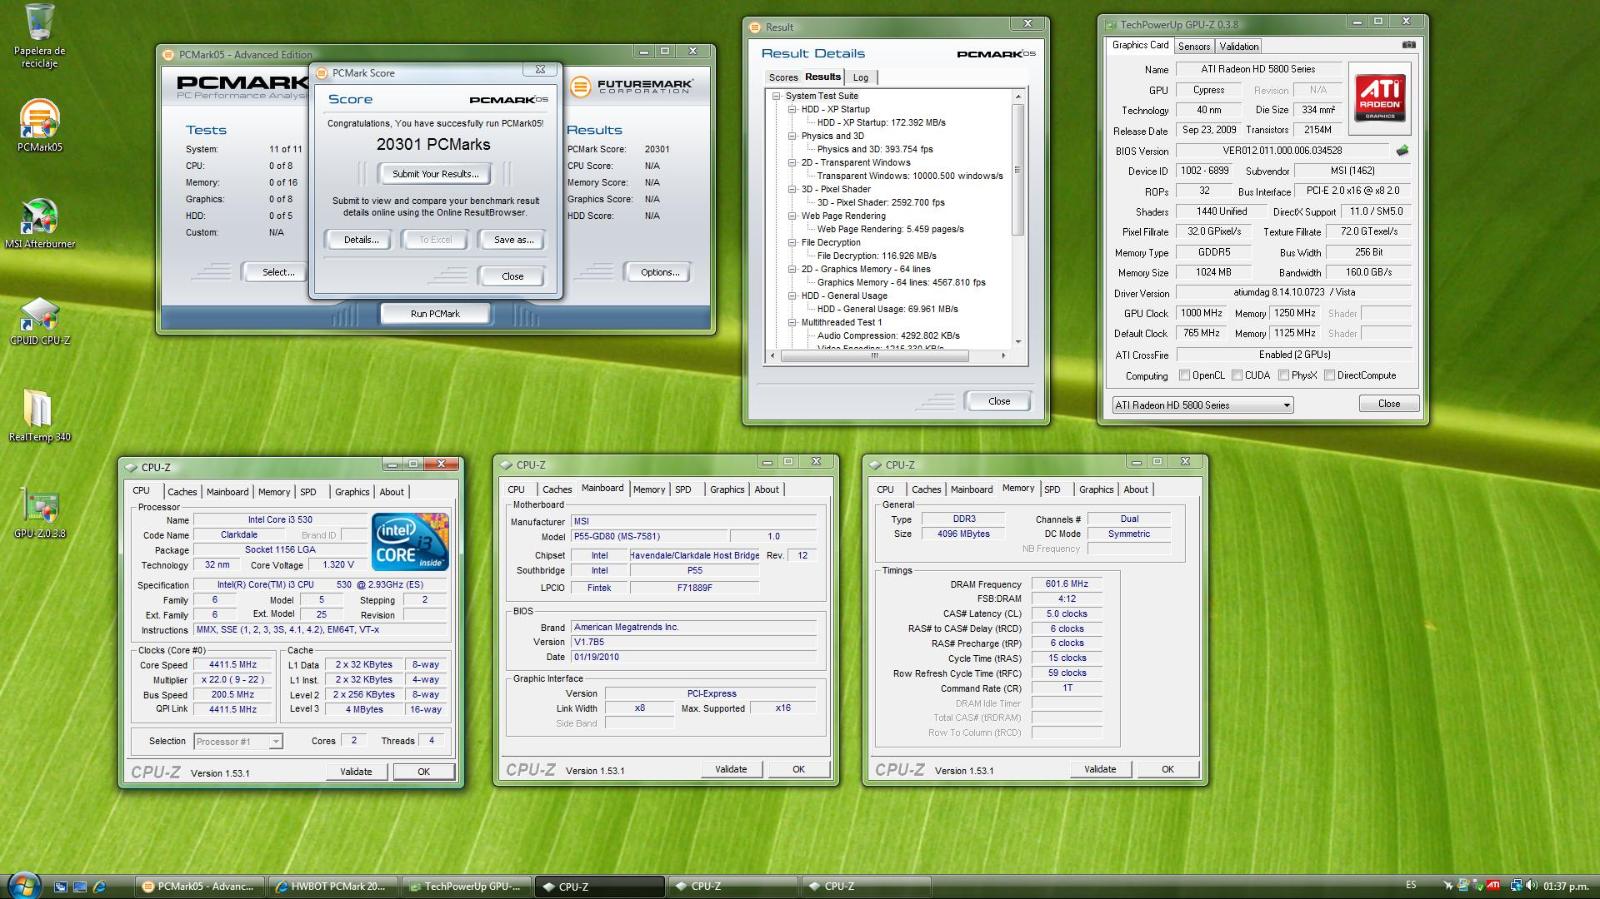The height and width of the screenshot is (899, 1600).
Task: Collapse the HDD - XP Startup tree node
Action: (x=791, y=109)
